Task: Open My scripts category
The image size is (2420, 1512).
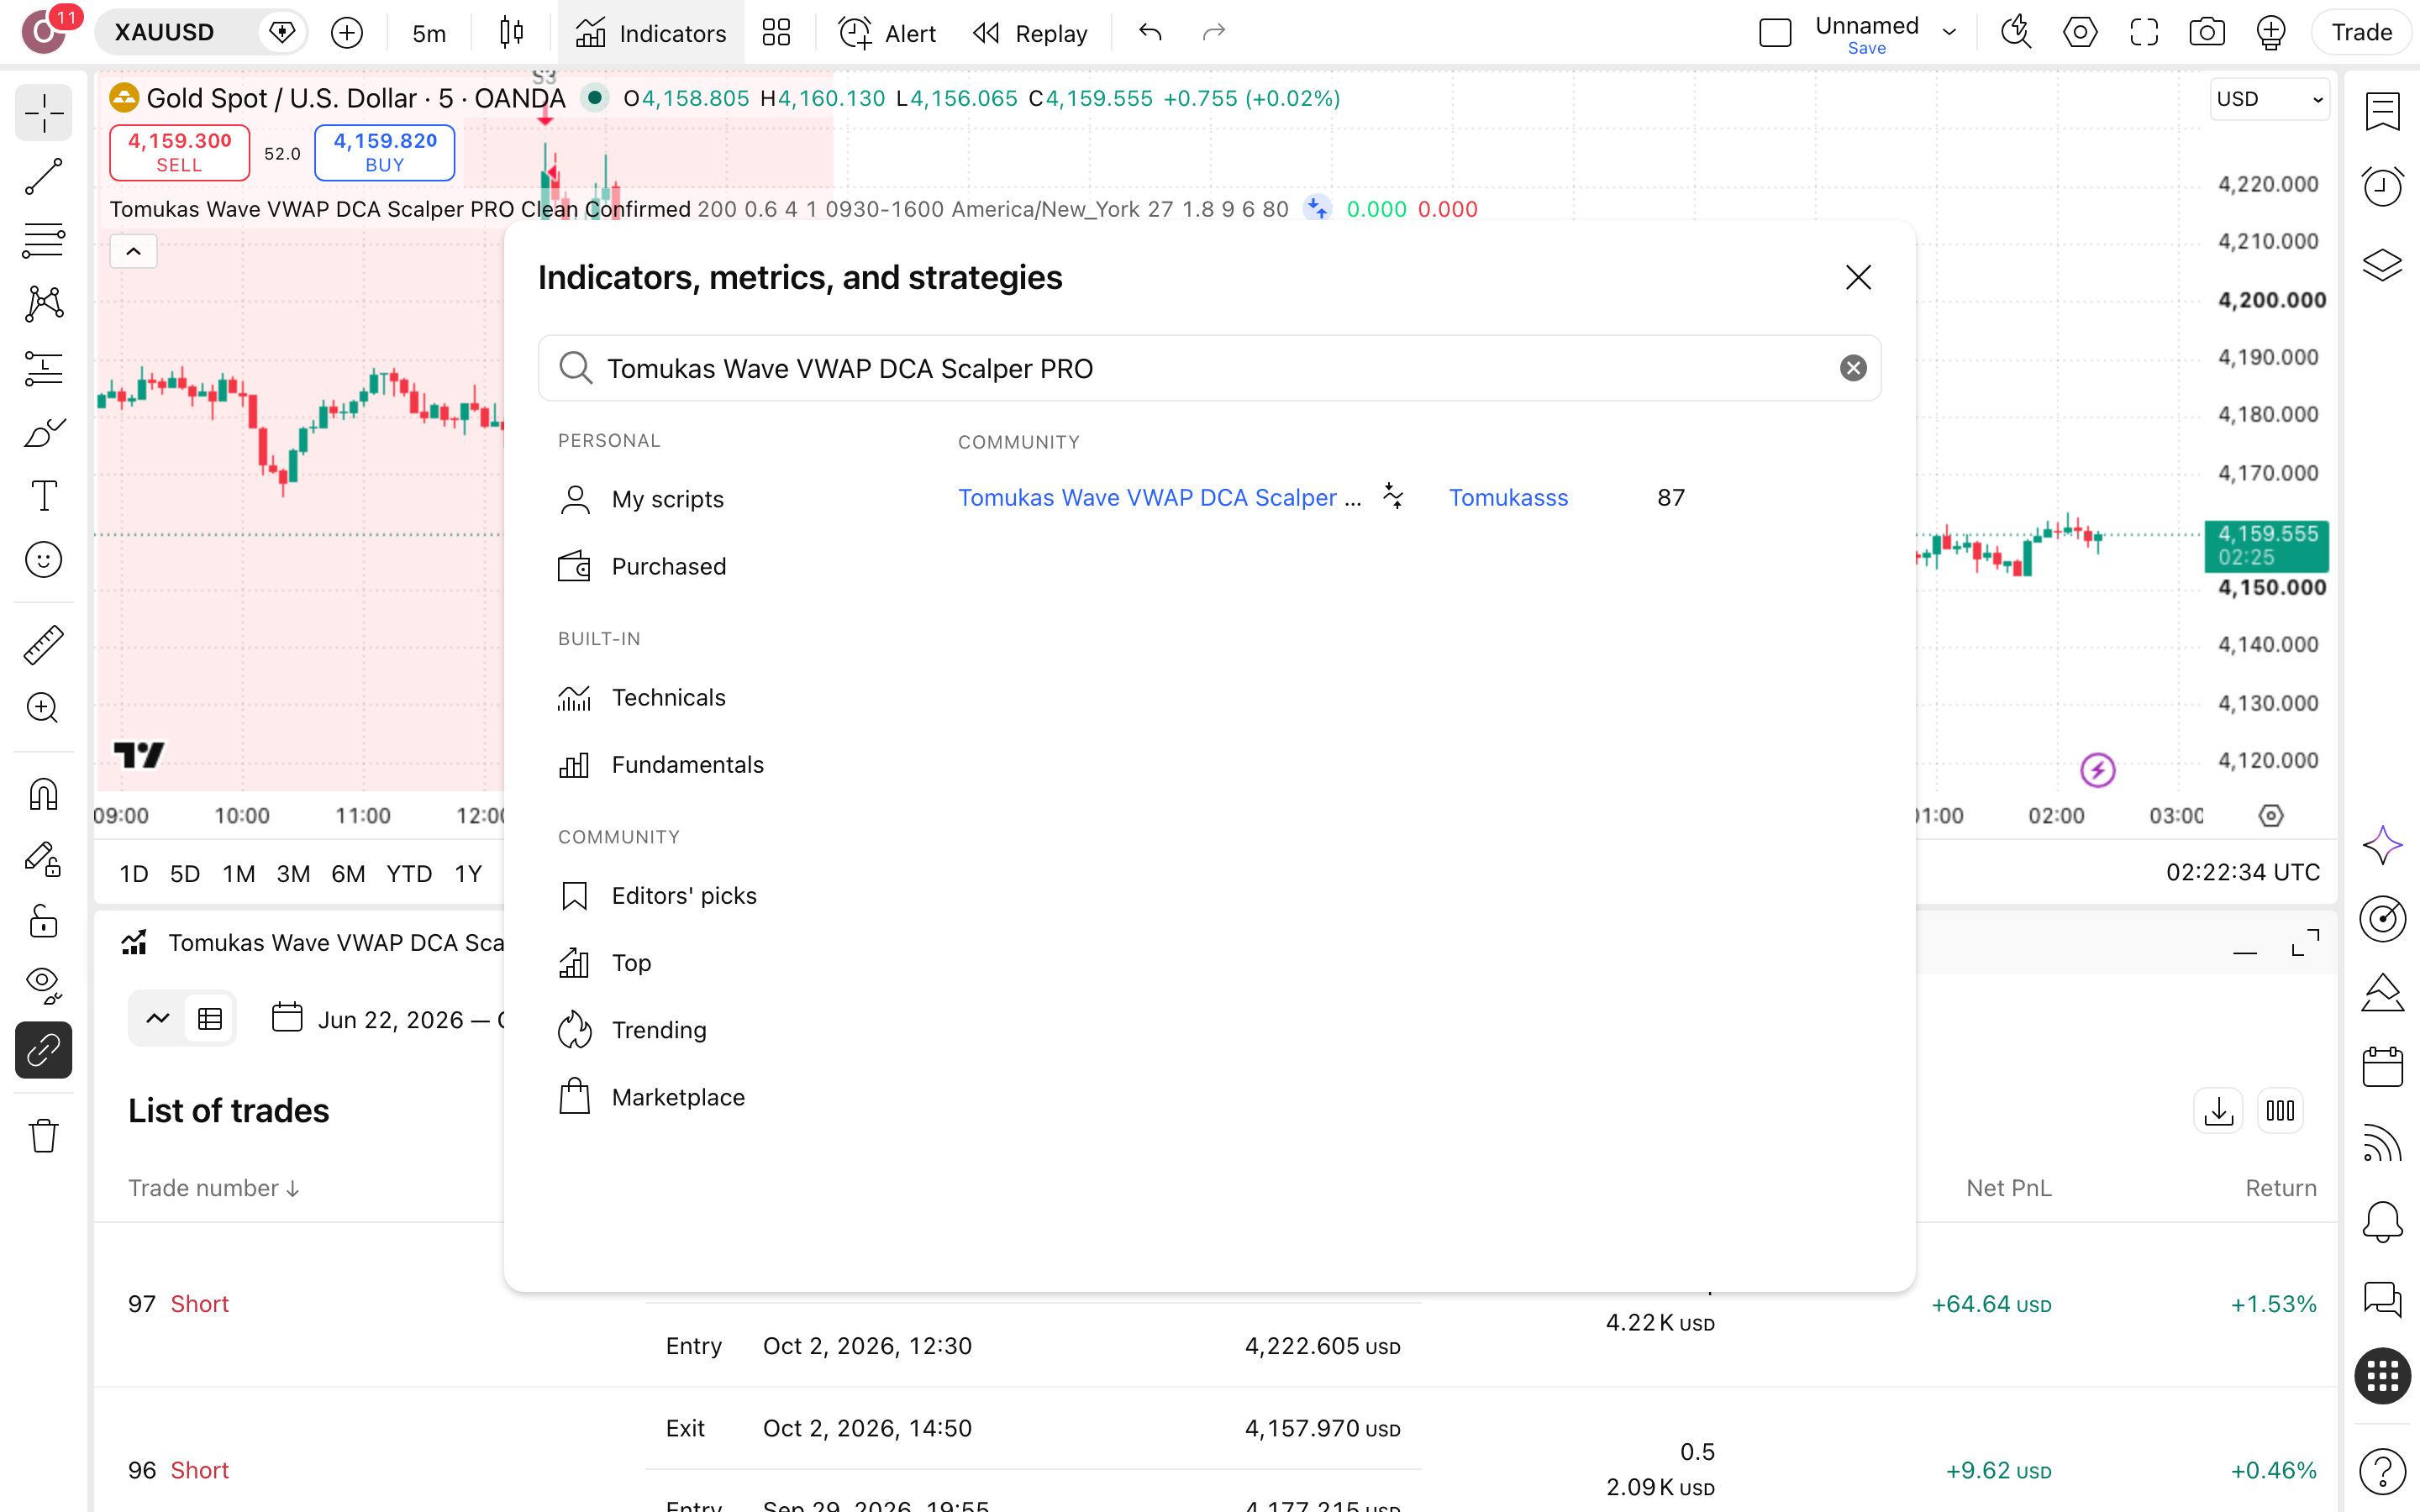Action: (641, 499)
